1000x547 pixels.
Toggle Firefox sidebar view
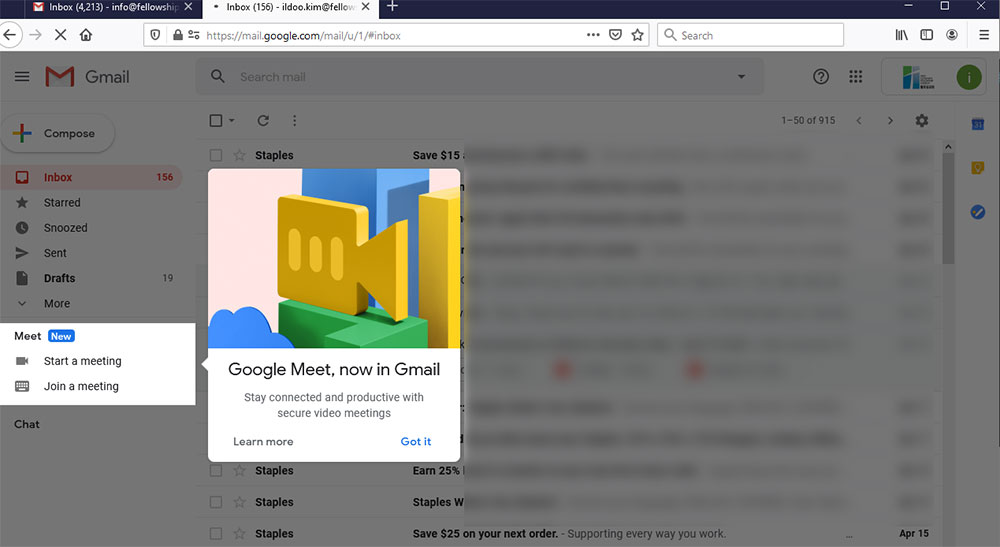(926, 35)
